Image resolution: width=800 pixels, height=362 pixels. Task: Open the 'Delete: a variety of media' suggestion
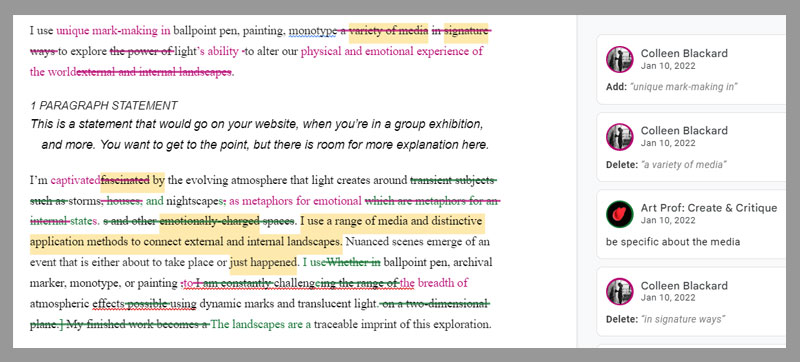pos(691,147)
